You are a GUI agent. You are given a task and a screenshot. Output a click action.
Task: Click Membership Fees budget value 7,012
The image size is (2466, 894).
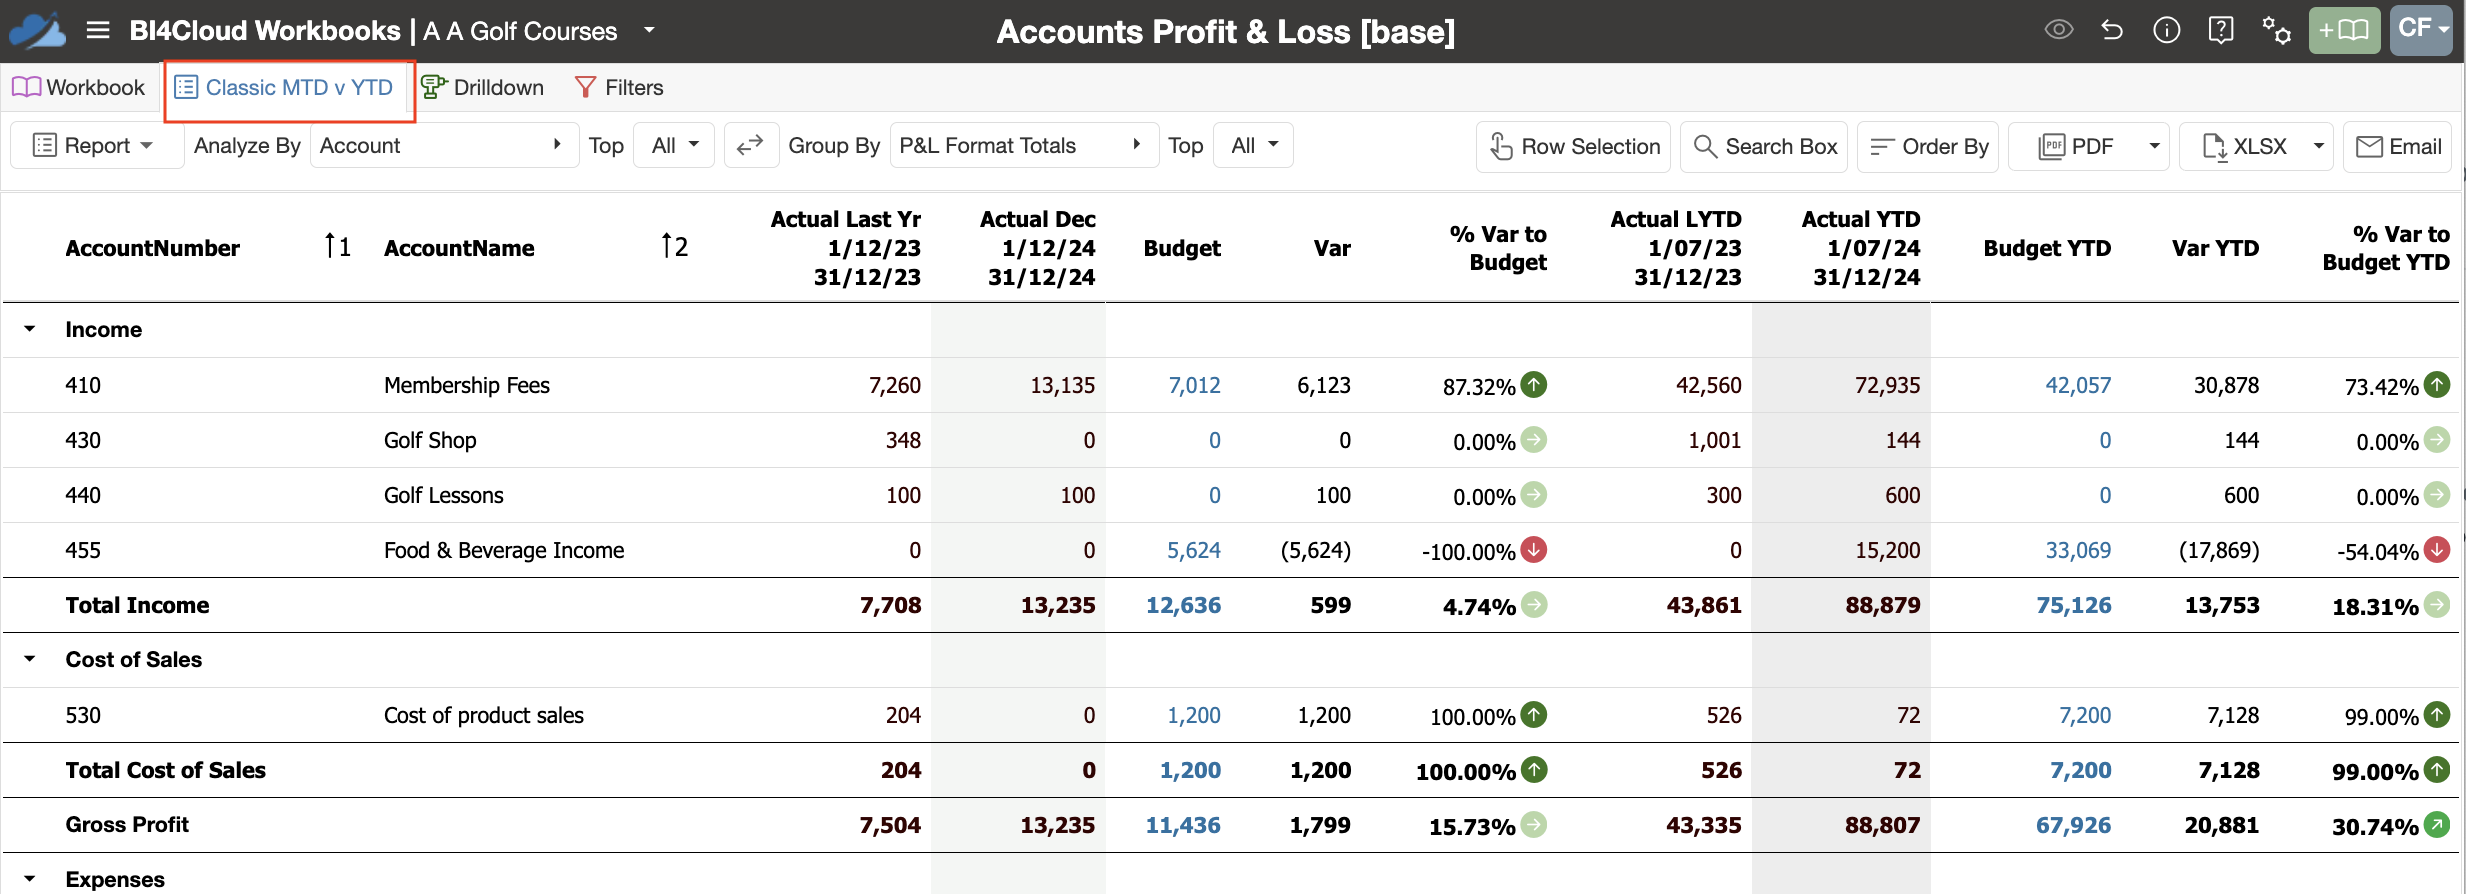[x=1194, y=385]
